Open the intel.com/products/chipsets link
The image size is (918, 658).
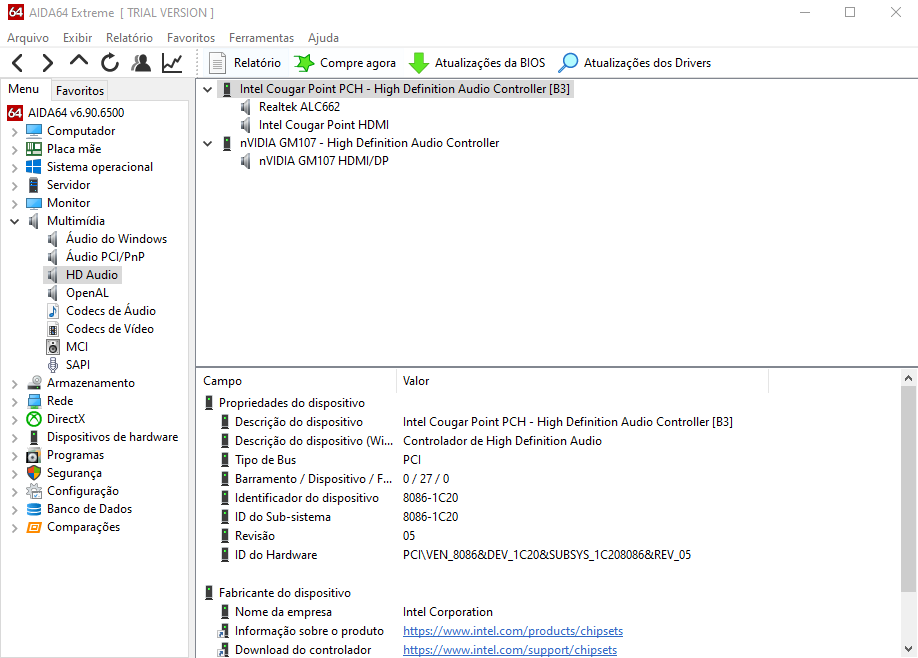coord(513,631)
